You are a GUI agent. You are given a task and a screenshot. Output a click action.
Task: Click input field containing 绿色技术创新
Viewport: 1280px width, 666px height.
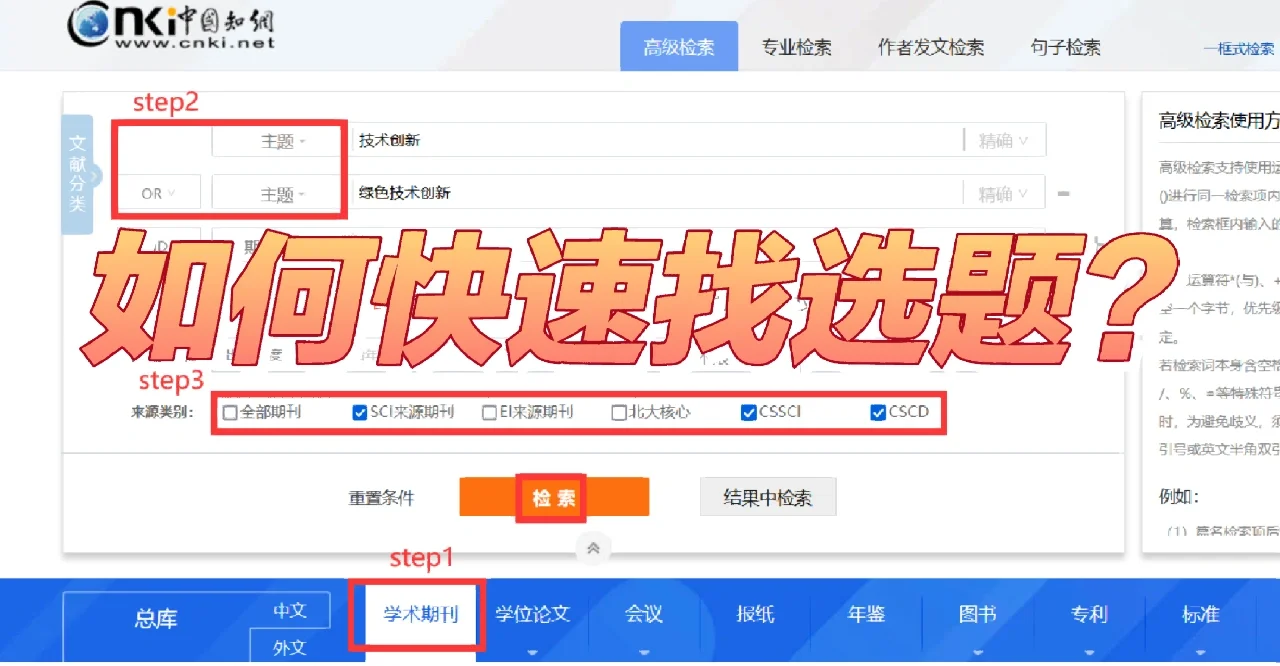[655, 193]
